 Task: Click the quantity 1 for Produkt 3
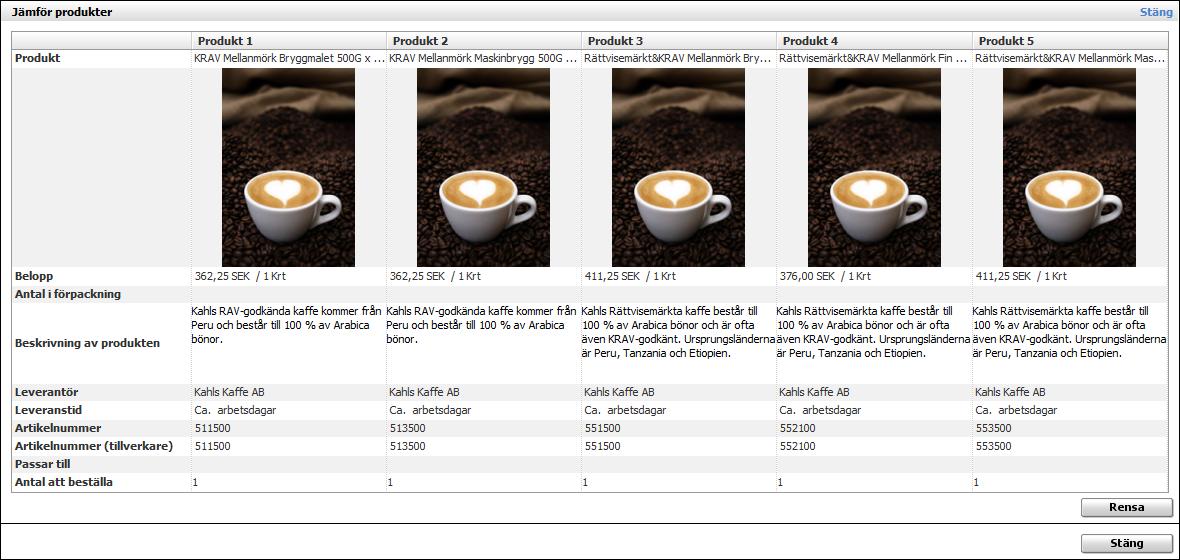585,482
